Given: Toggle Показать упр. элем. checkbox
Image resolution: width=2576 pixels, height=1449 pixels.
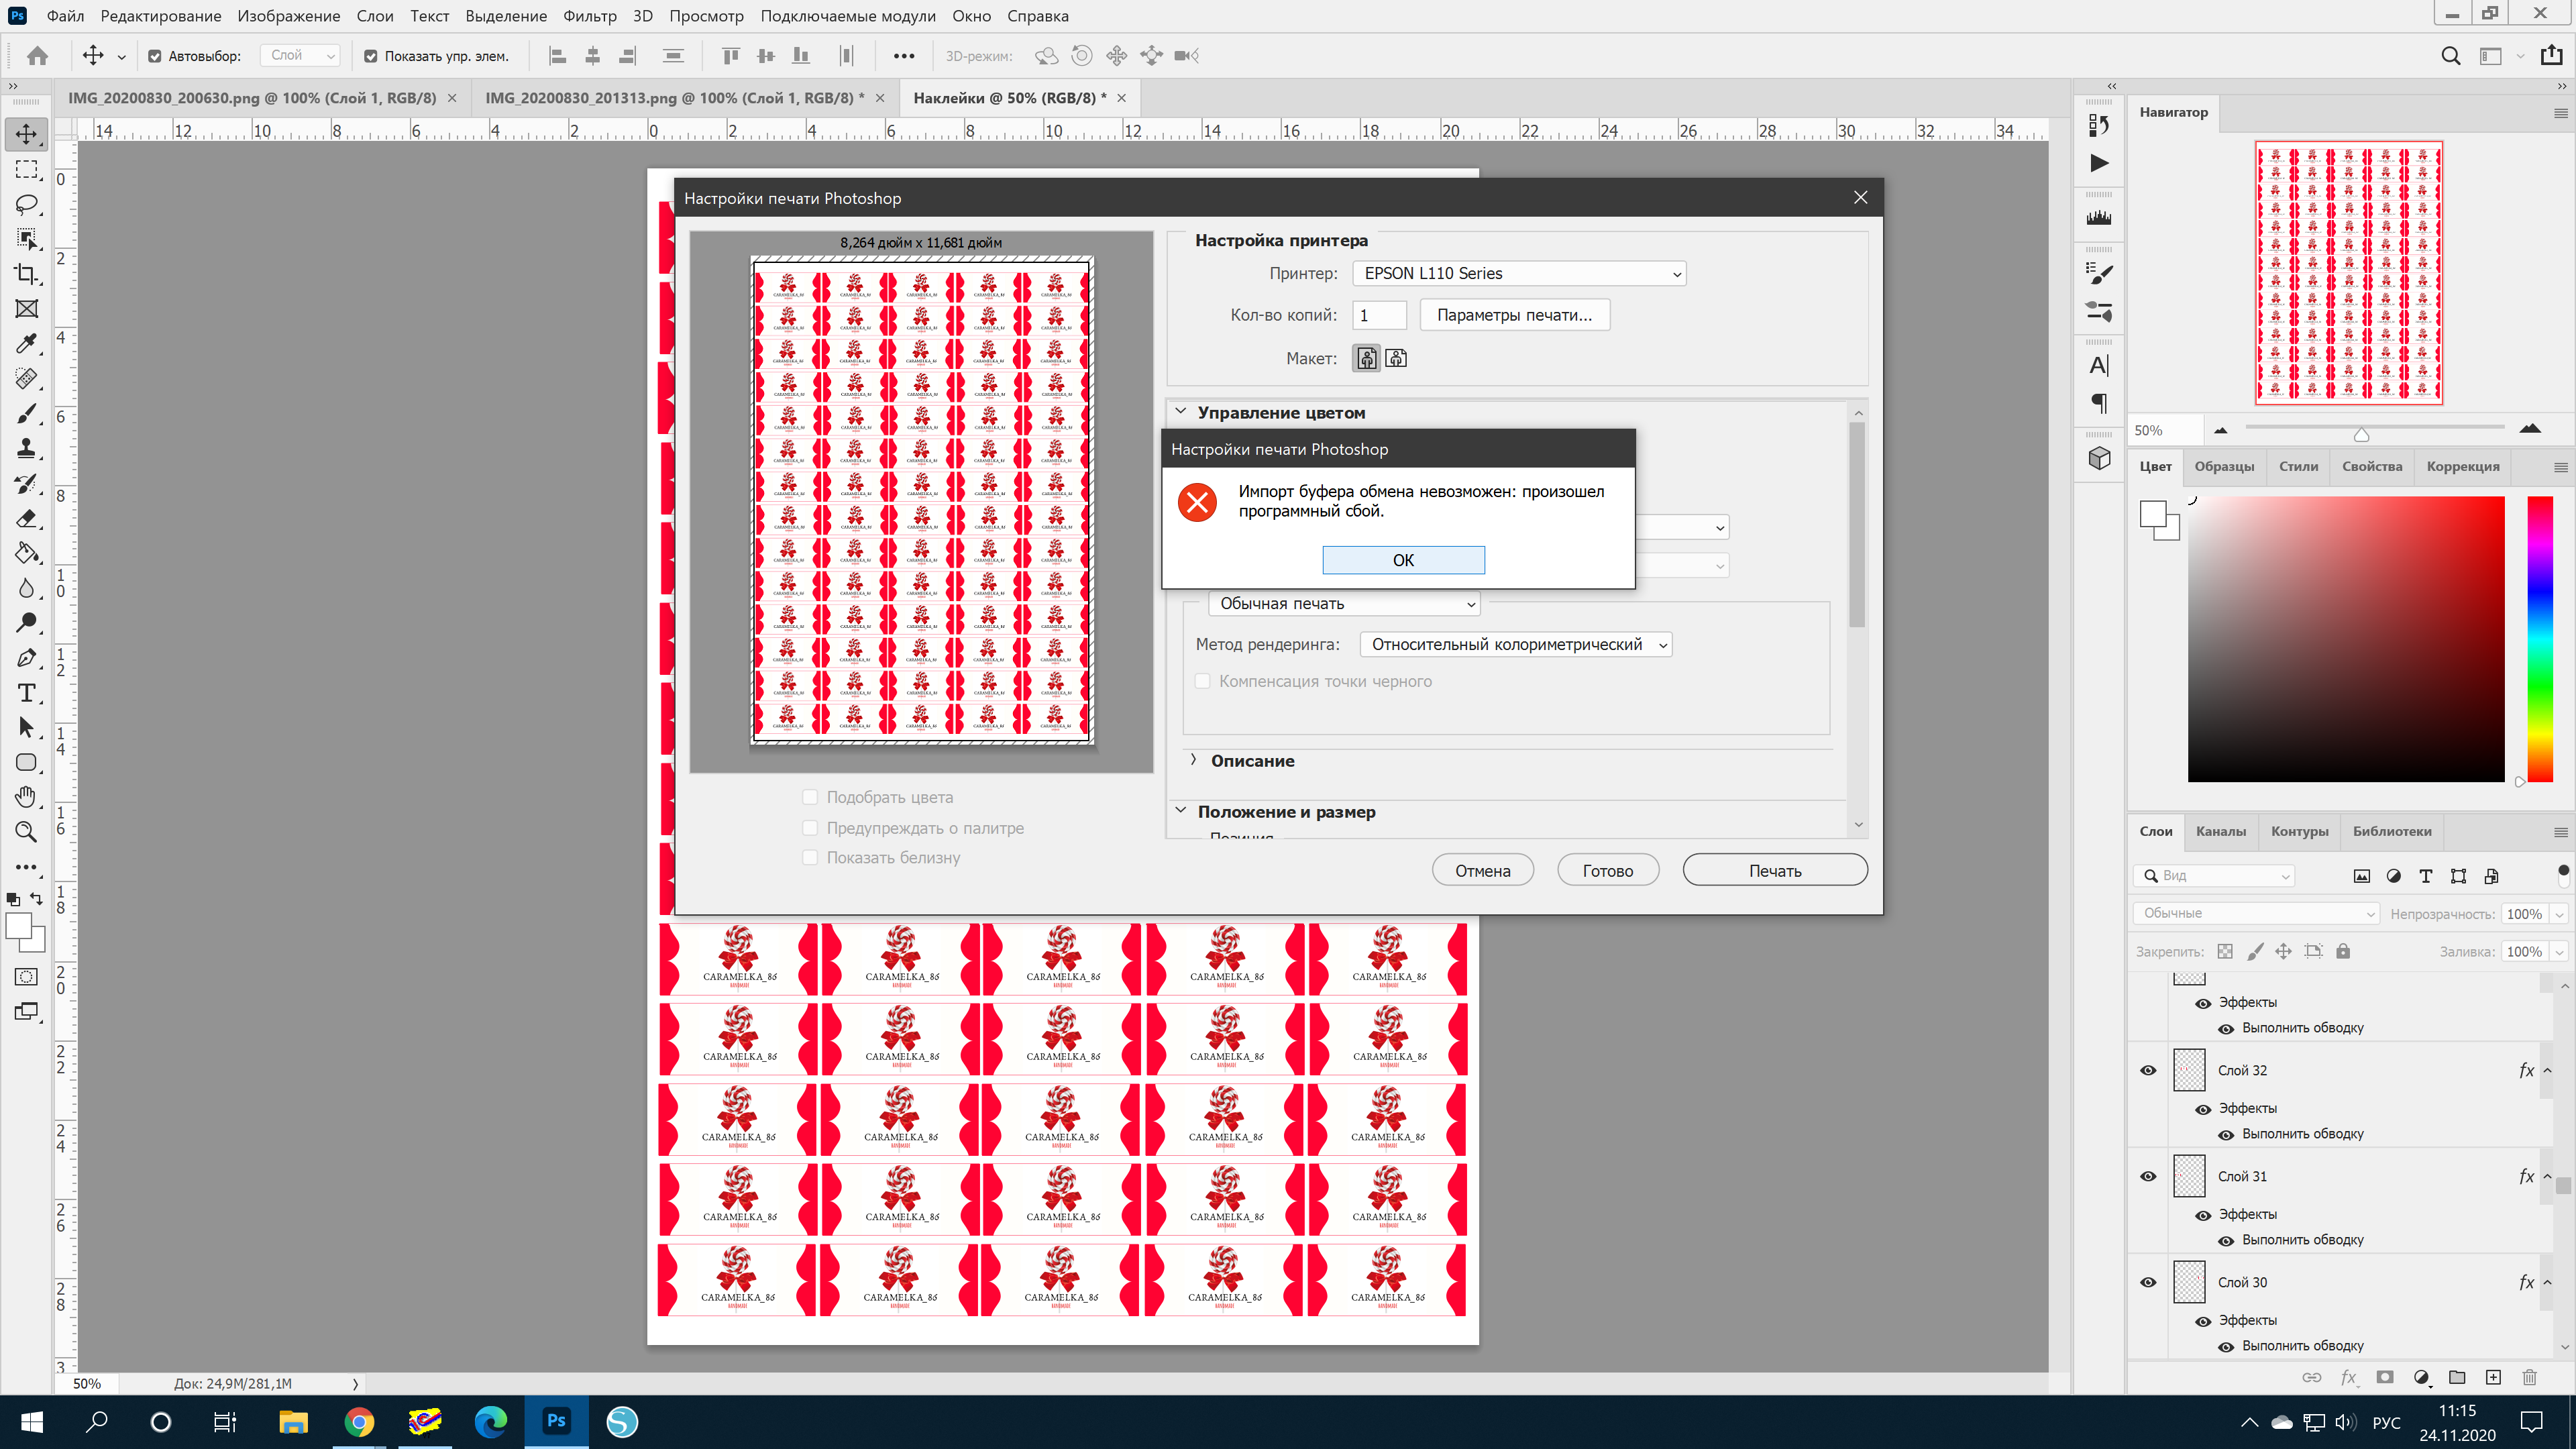Looking at the screenshot, I should click(x=371, y=56).
